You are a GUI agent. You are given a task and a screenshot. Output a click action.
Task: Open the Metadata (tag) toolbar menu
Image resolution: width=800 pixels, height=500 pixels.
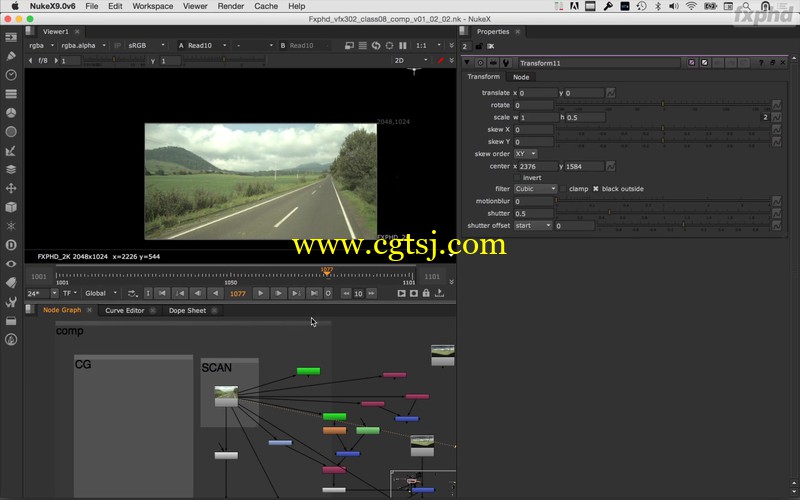coord(11,283)
